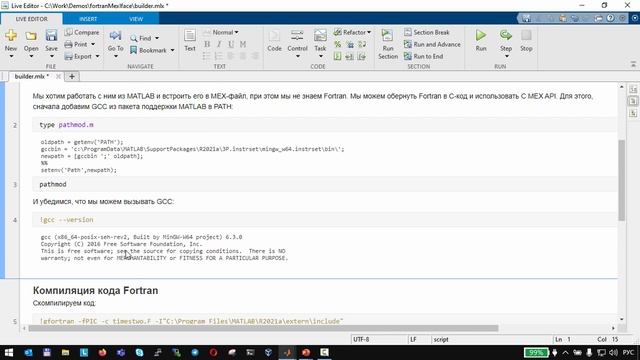640x360 pixels.
Task: Toggle align left formatting
Action: point(231,56)
